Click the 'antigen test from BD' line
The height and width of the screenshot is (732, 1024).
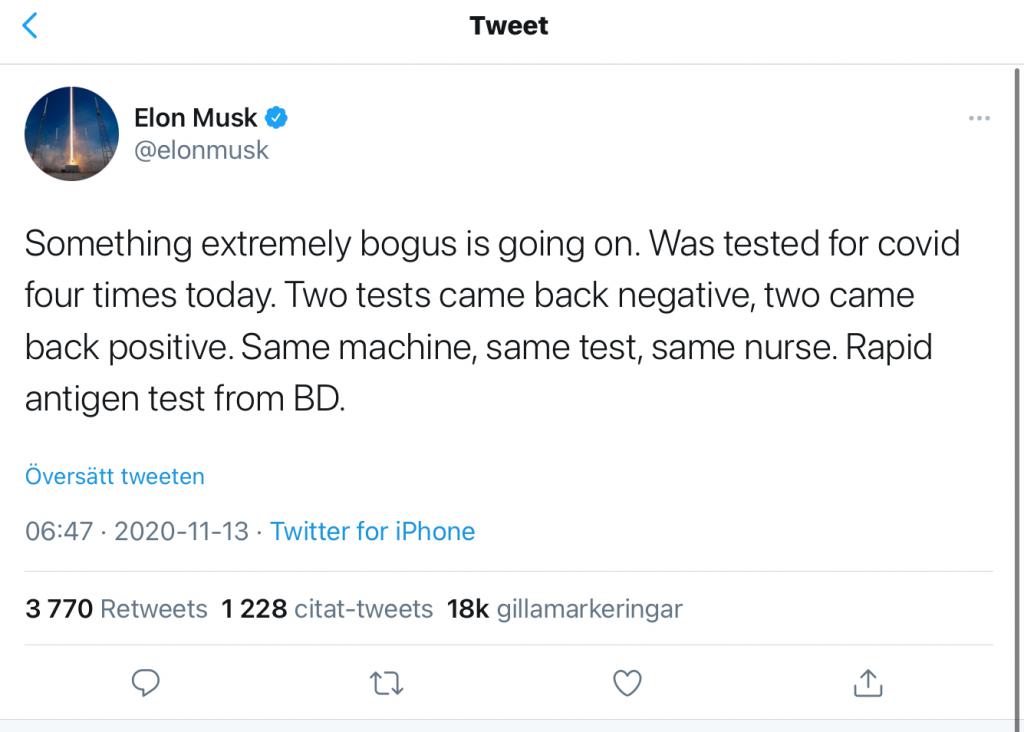(184, 400)
